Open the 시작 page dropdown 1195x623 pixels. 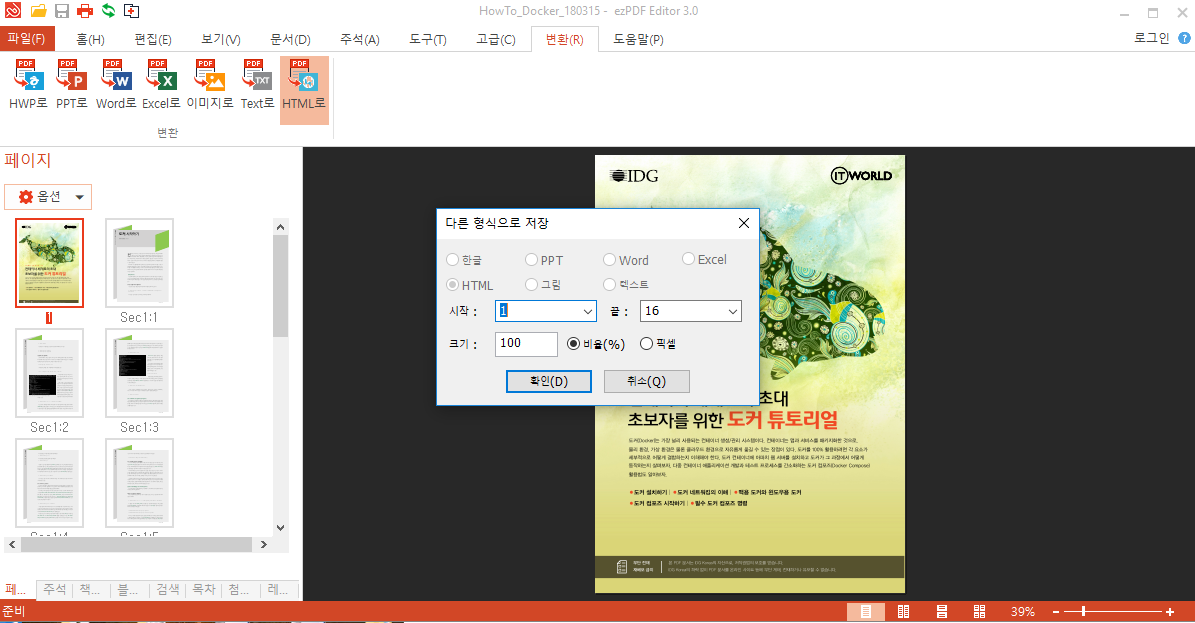(x=588, y=311)
